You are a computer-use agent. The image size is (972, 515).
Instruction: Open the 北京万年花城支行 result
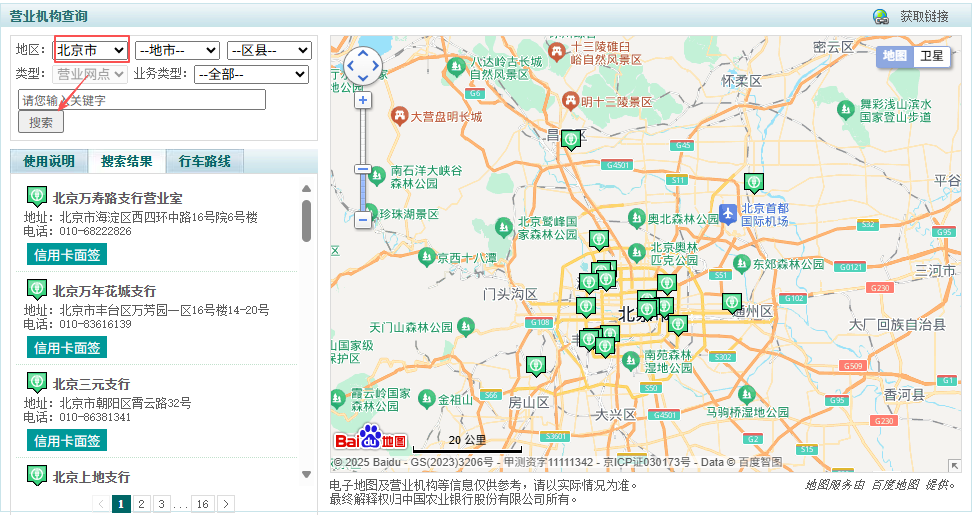pos(104,291)
